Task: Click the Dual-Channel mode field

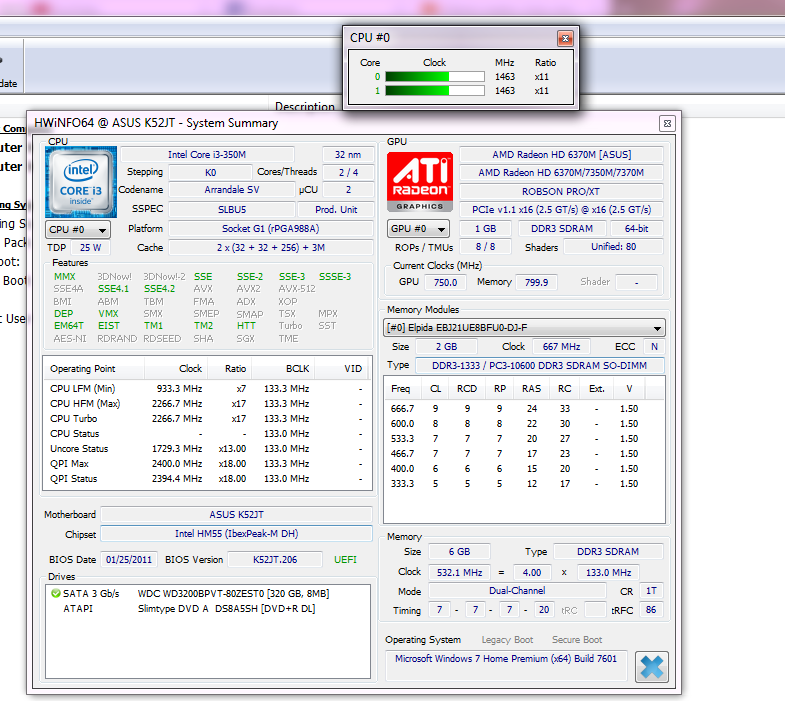Action: 517,591
